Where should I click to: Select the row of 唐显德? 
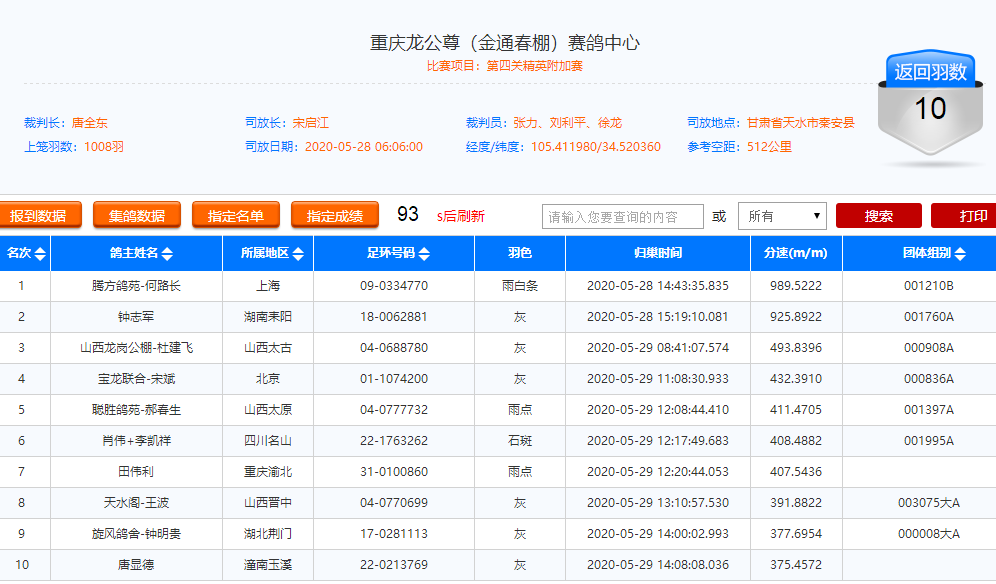click(136, 565)
